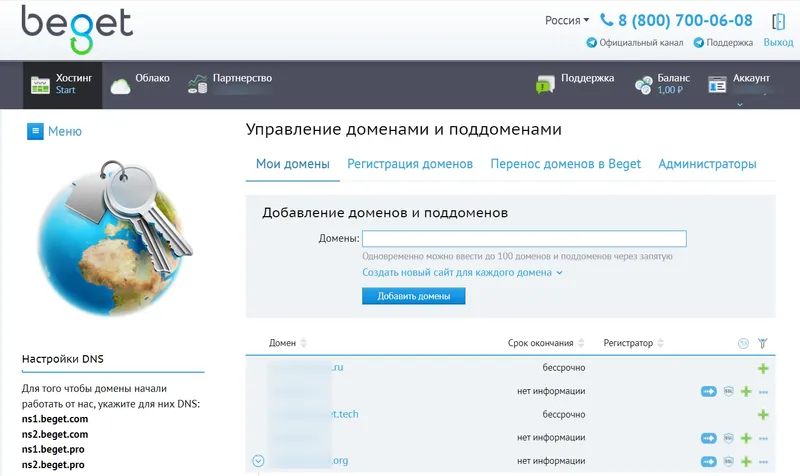Click the round refresh icon in table header
The width and height of the screenshot is (800, 476).
coord(743,343)
